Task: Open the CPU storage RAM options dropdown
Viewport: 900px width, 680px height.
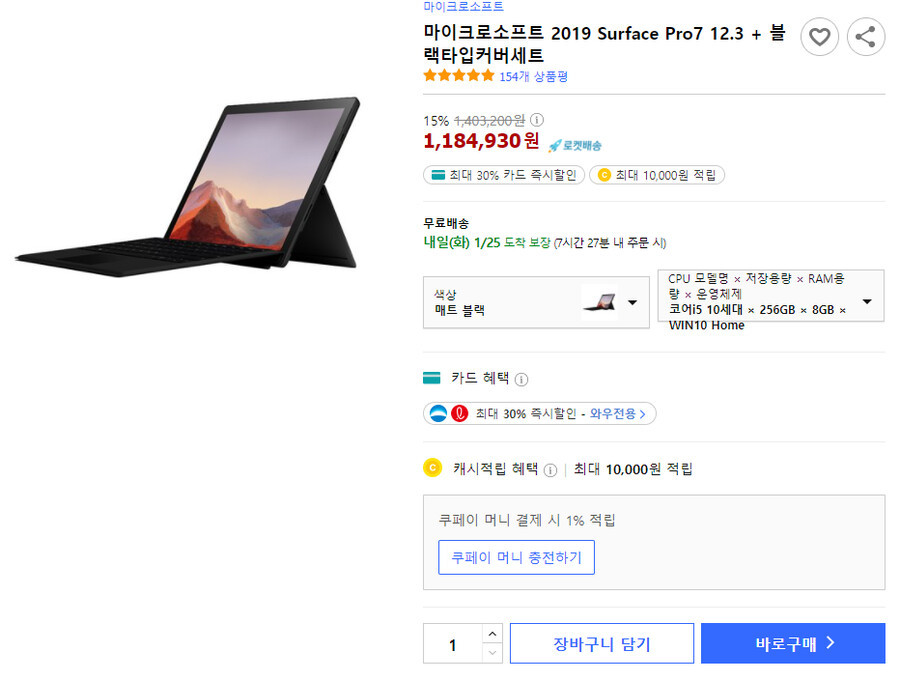Action: click(770, 296)
